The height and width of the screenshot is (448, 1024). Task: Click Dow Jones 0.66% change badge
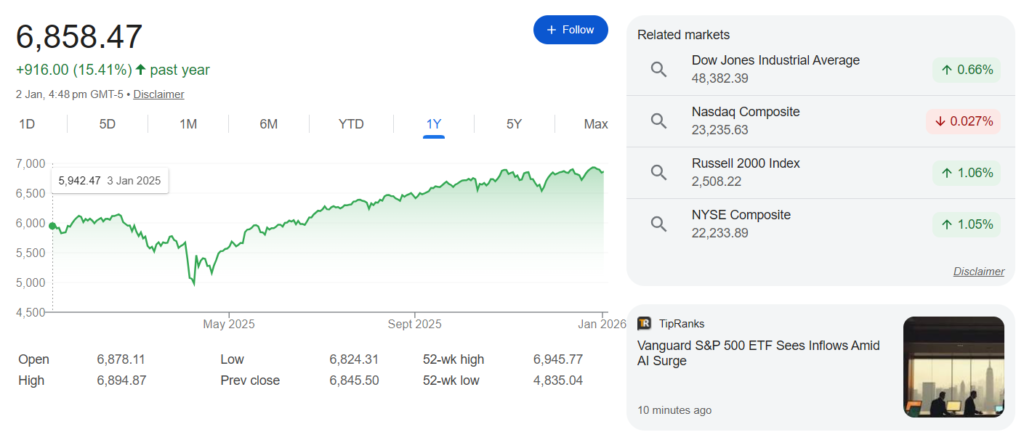coord(967,70)
